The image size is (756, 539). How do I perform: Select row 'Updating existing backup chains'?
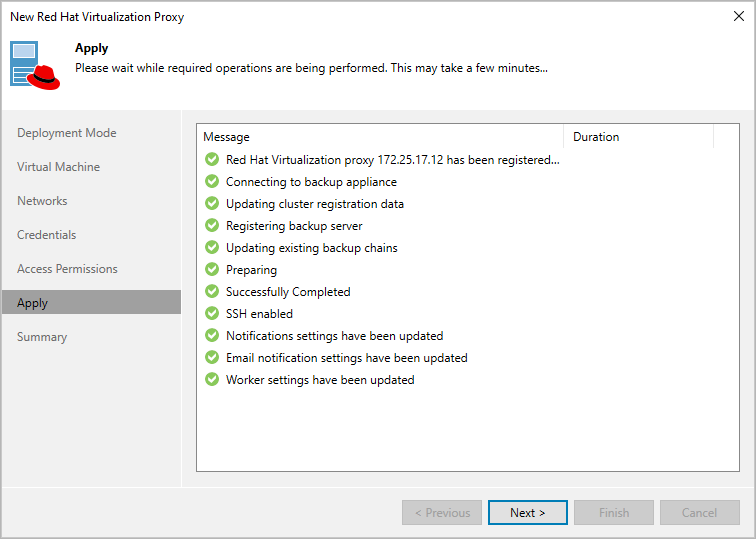click(x=468, y=247)
